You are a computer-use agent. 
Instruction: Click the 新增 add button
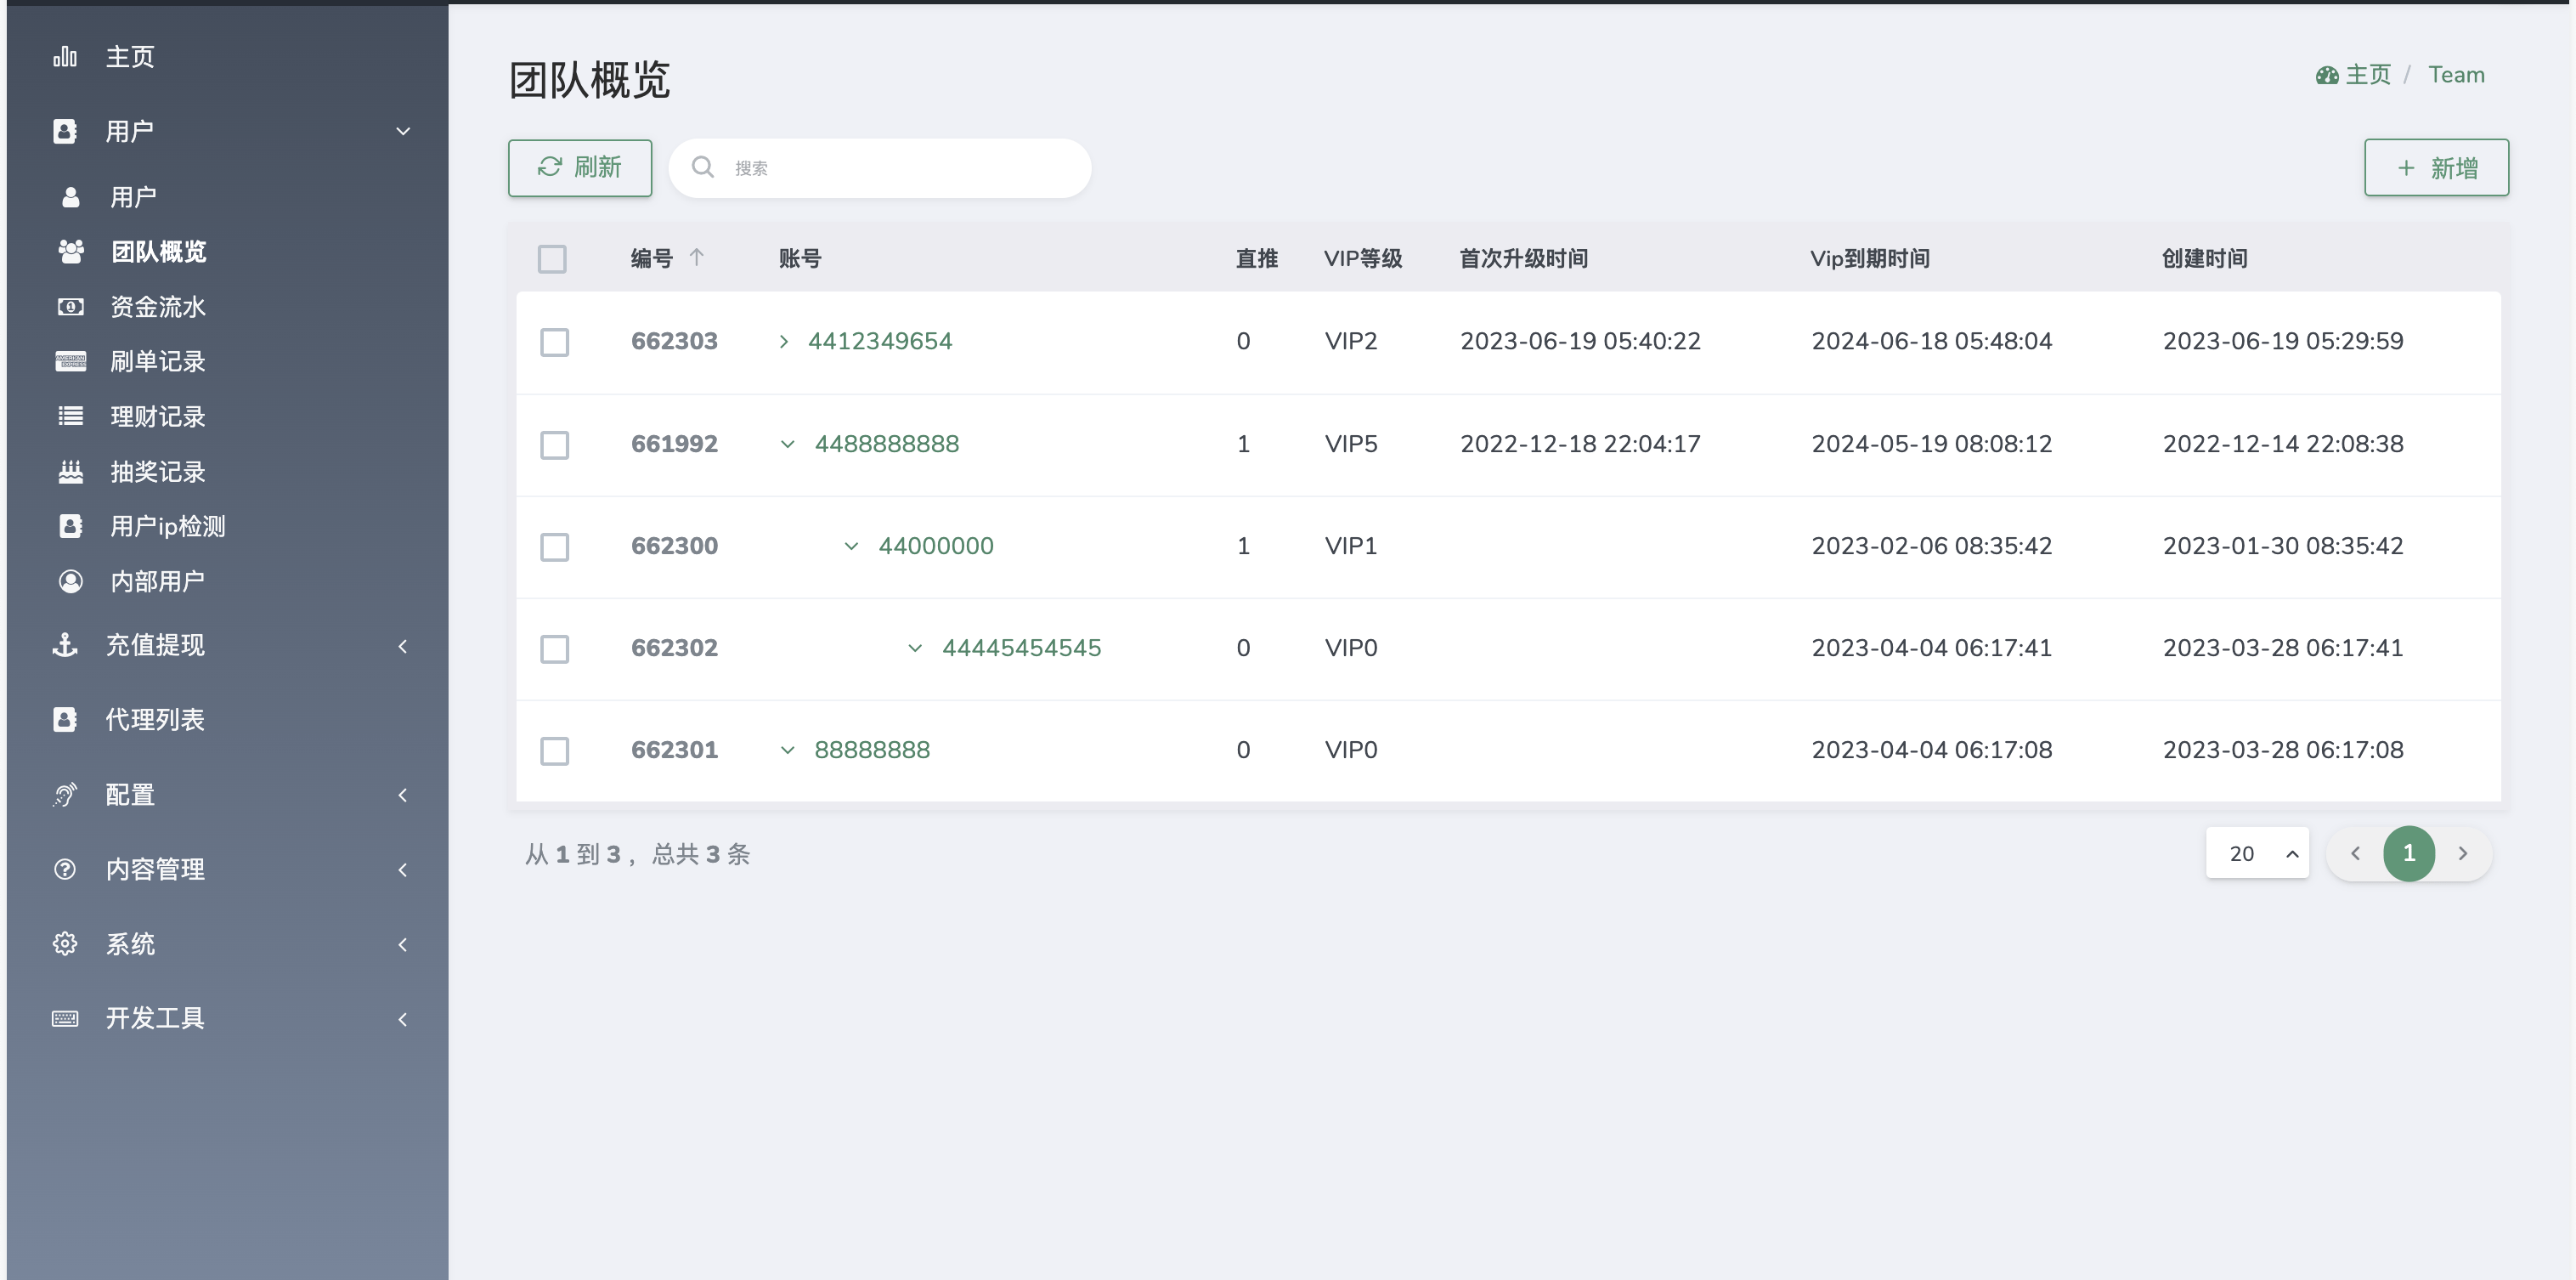pos(2437,167)
